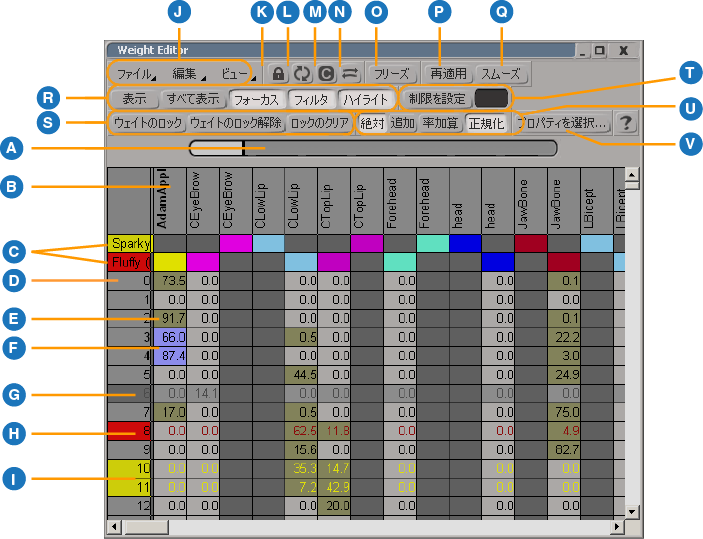
Task: Click the 制限を設定 button
Action: tap(437, 99)
